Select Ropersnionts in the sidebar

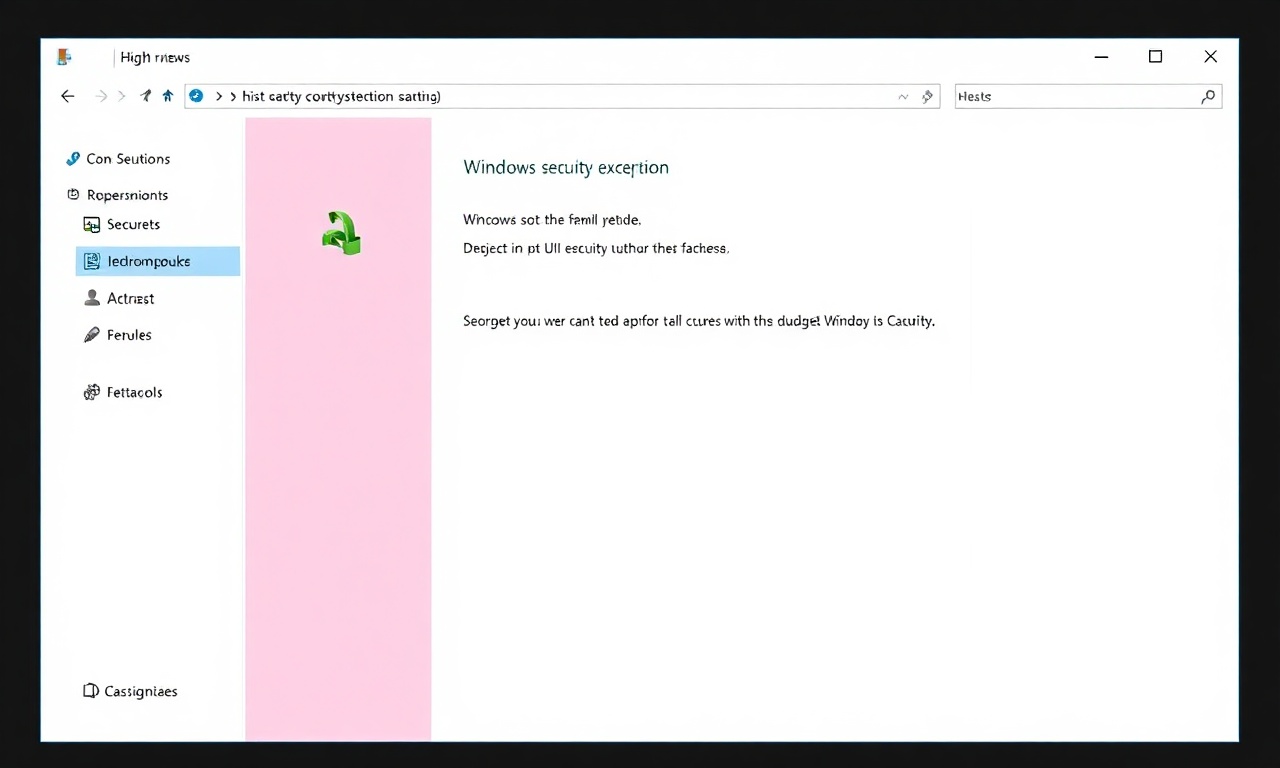tap(127, 195)
